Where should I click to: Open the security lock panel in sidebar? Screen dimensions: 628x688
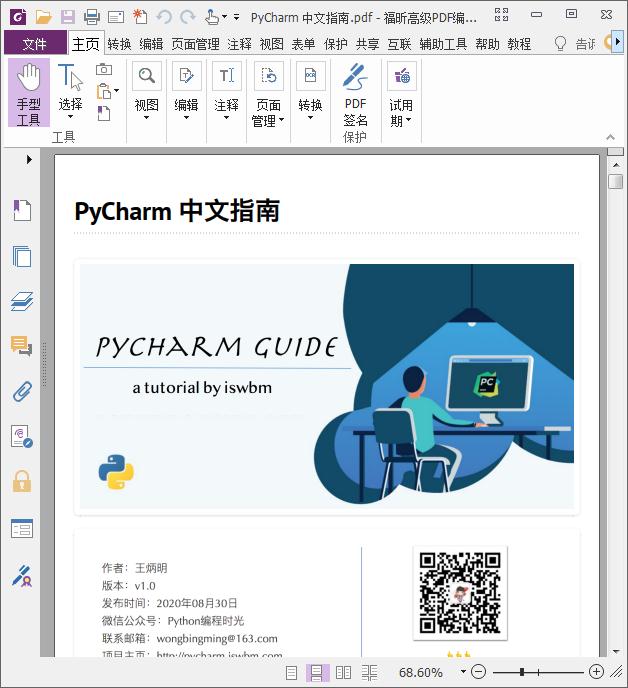coord(22,481)
